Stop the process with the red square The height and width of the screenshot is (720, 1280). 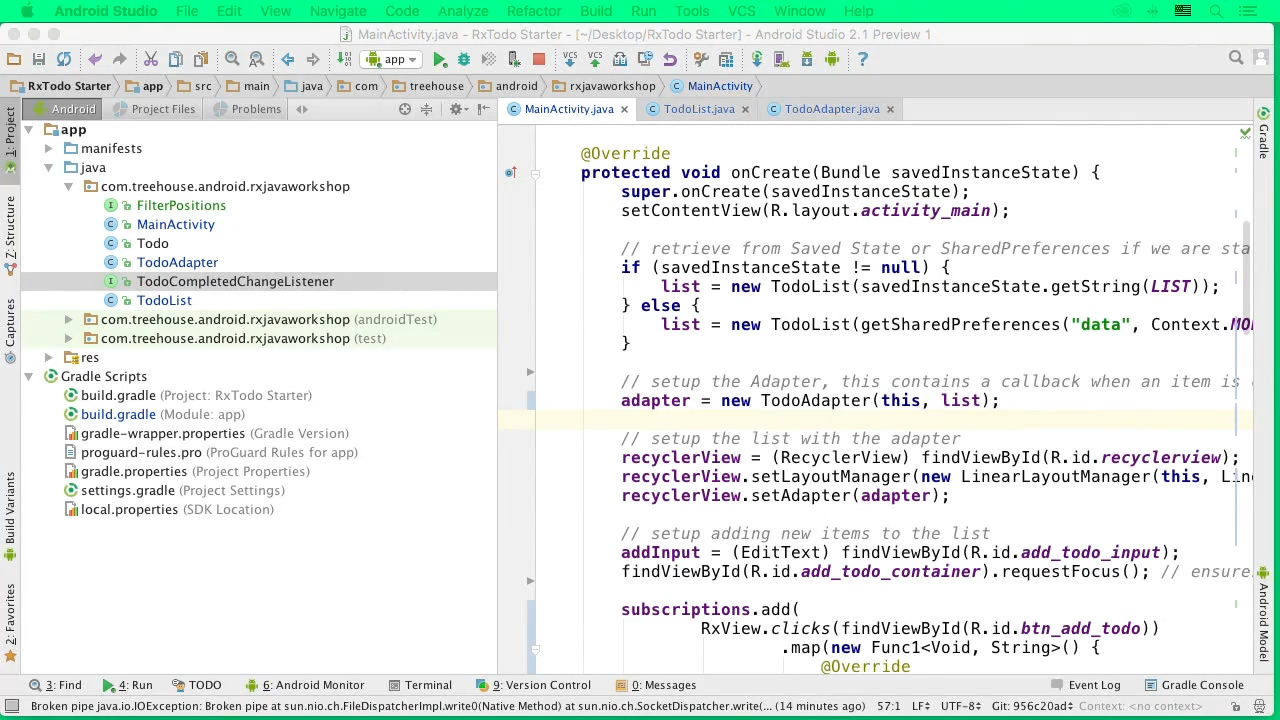click(x=539, y=59)
